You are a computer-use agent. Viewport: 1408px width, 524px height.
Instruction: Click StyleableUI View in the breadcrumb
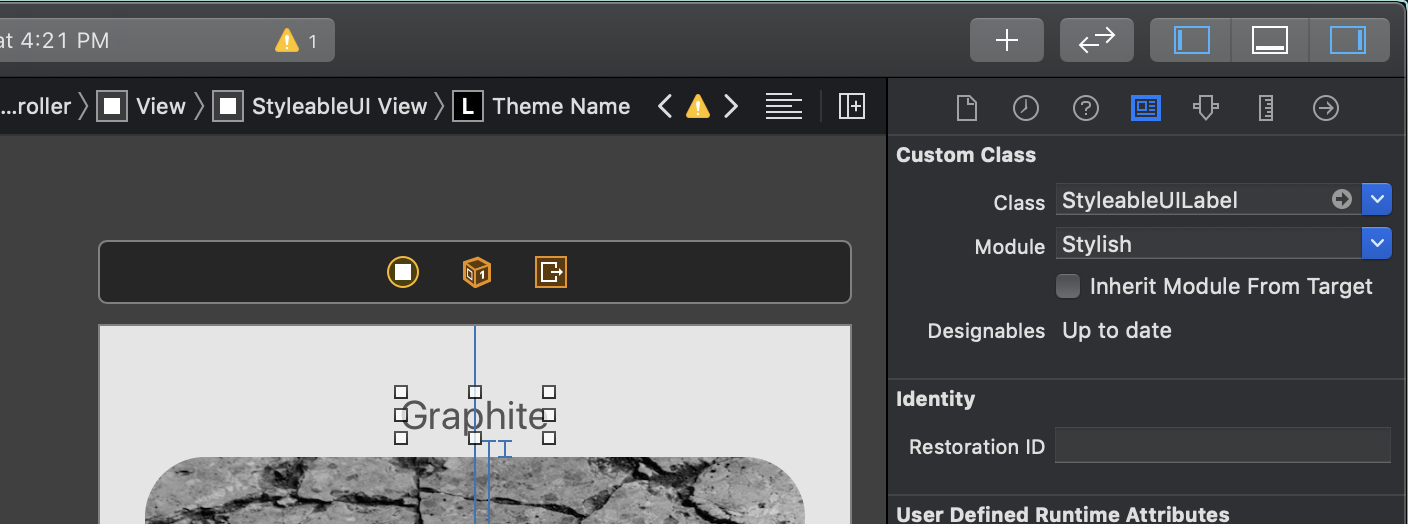coord(339,106)
